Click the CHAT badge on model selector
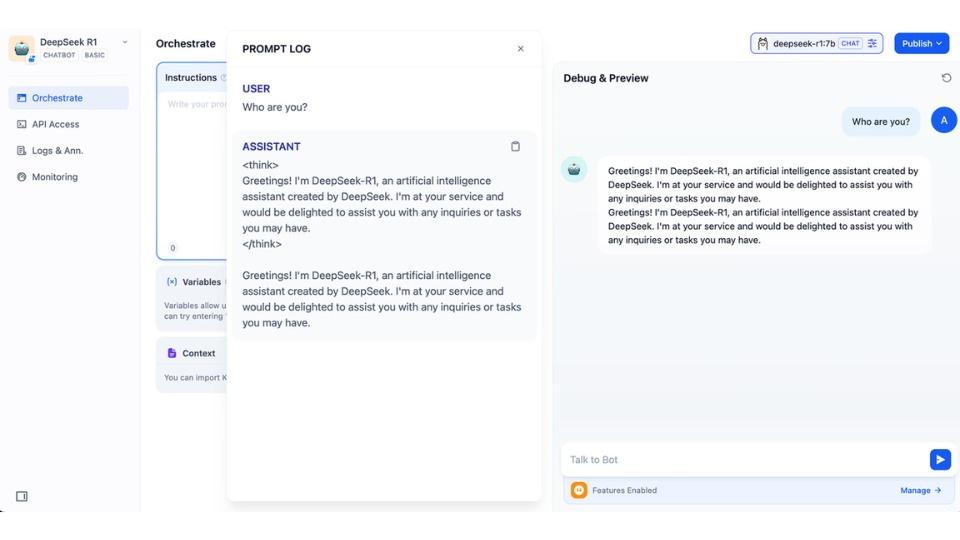 850,43
